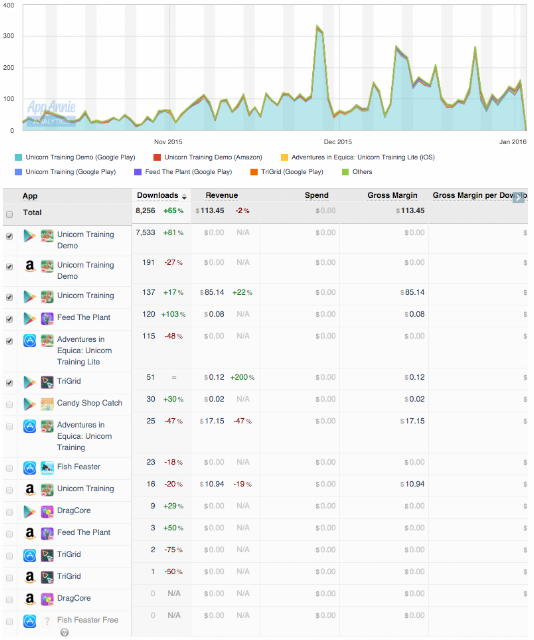This screenshot has width=534, height=640.
Task: Open Candy Shop Catch app thumbnail
Action: coord(47,404)
